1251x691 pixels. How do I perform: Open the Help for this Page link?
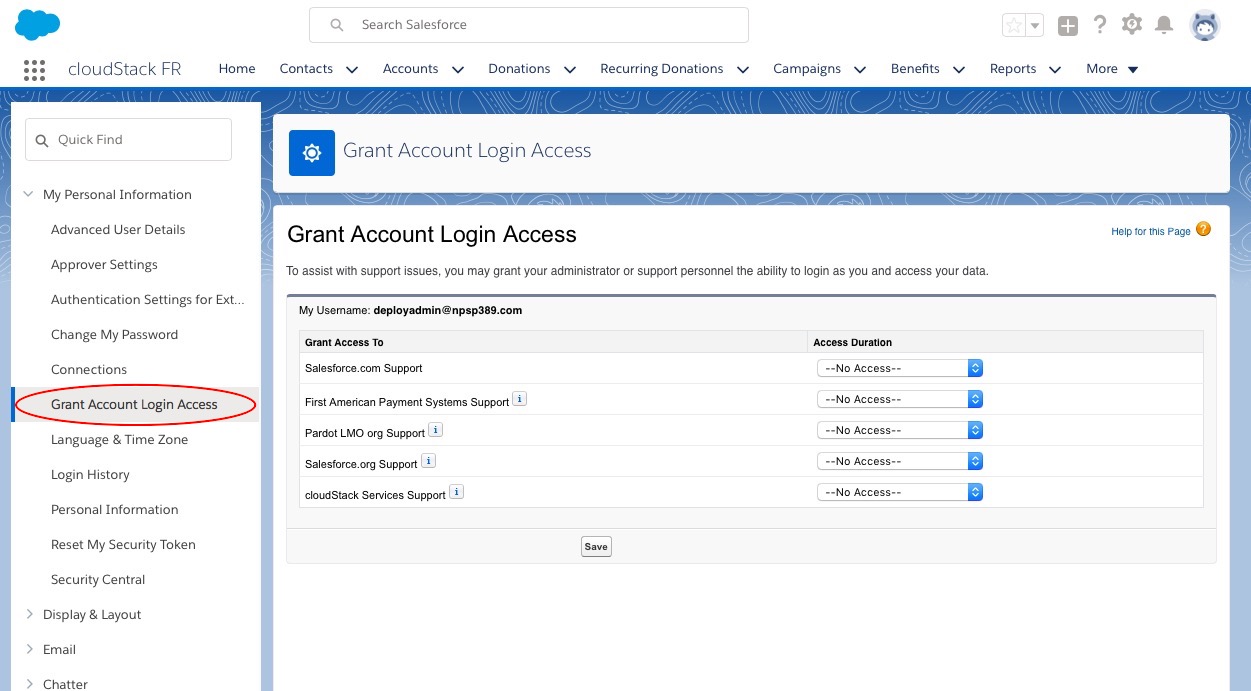1151,232
